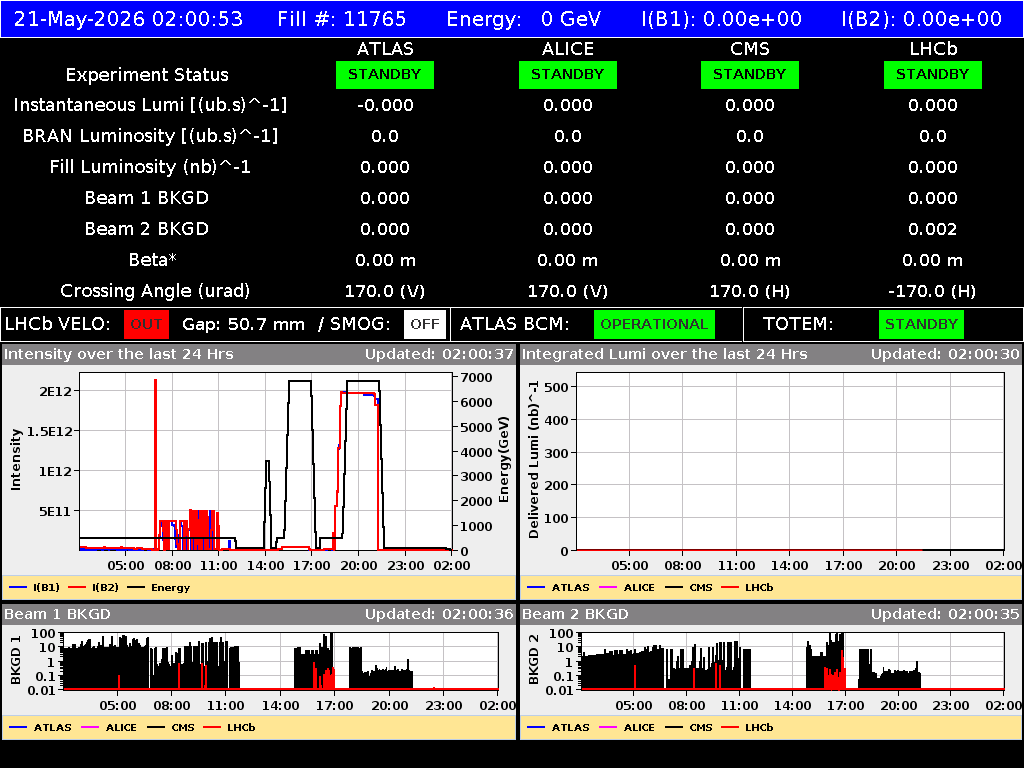Click ATLAS instantaneous lumi value -0.000
Image resolution: width=1024 pixels, height=768 pixels.
pyautogui.click(x=385, y=105)
